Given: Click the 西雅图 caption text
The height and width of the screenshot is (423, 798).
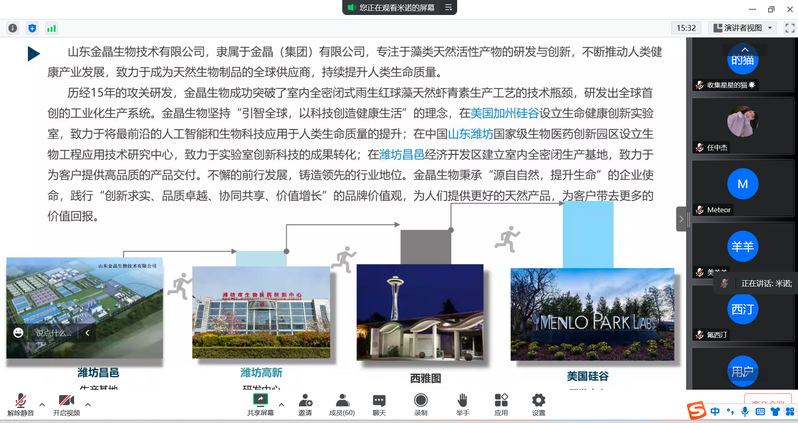Looking at the screenshot, I should tap(425, 378).
